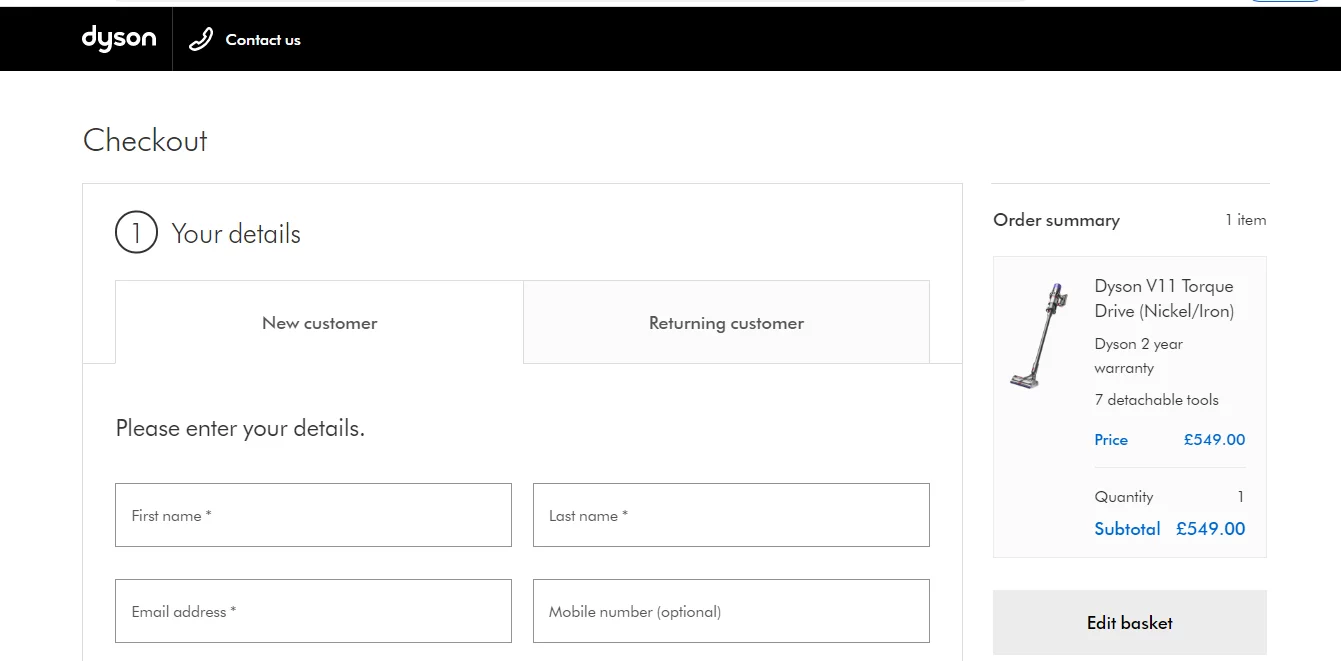Screen dimensions: 1341x661
Task: Click the 'Please enter your details.' text
Action: 240,428
